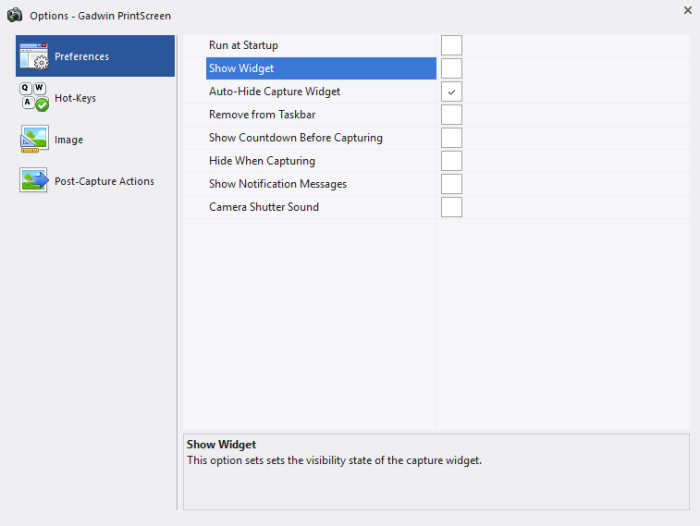Screen dimensions: 700x526
Task: Close the Options dialog window
Action: pyautogui.click(x=688, y=10)
